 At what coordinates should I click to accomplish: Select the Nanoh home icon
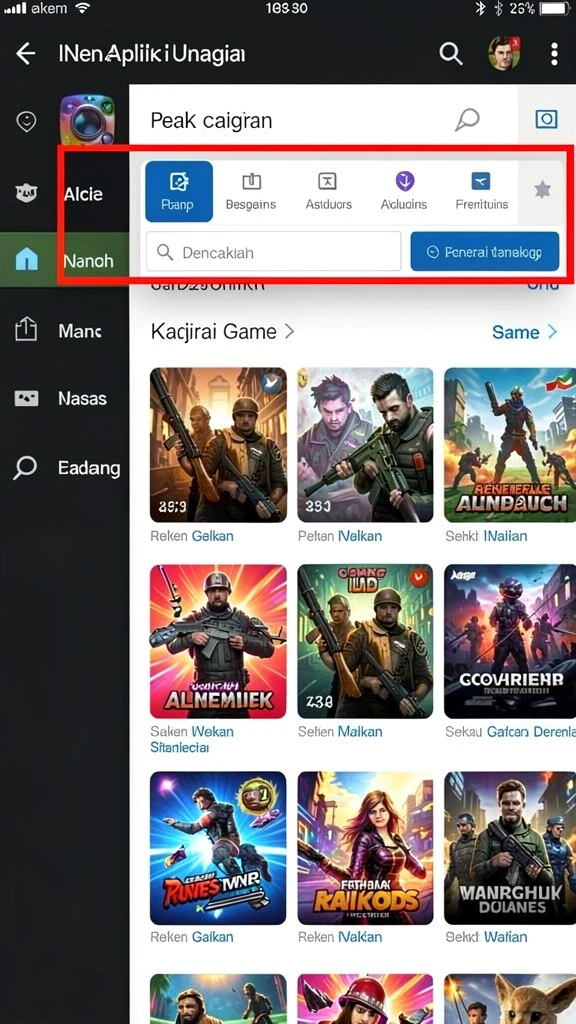[x=26, y=260]
